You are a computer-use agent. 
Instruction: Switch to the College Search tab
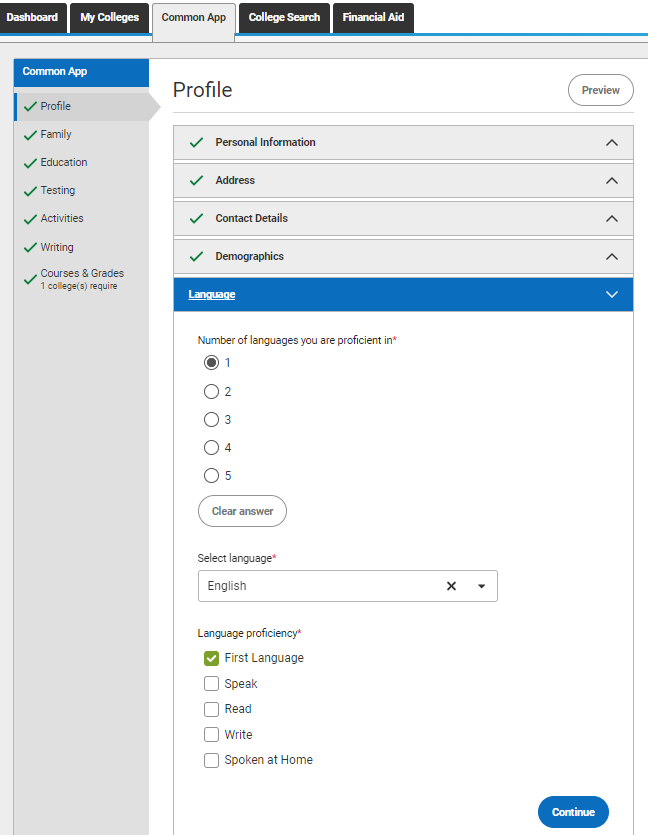284,18
